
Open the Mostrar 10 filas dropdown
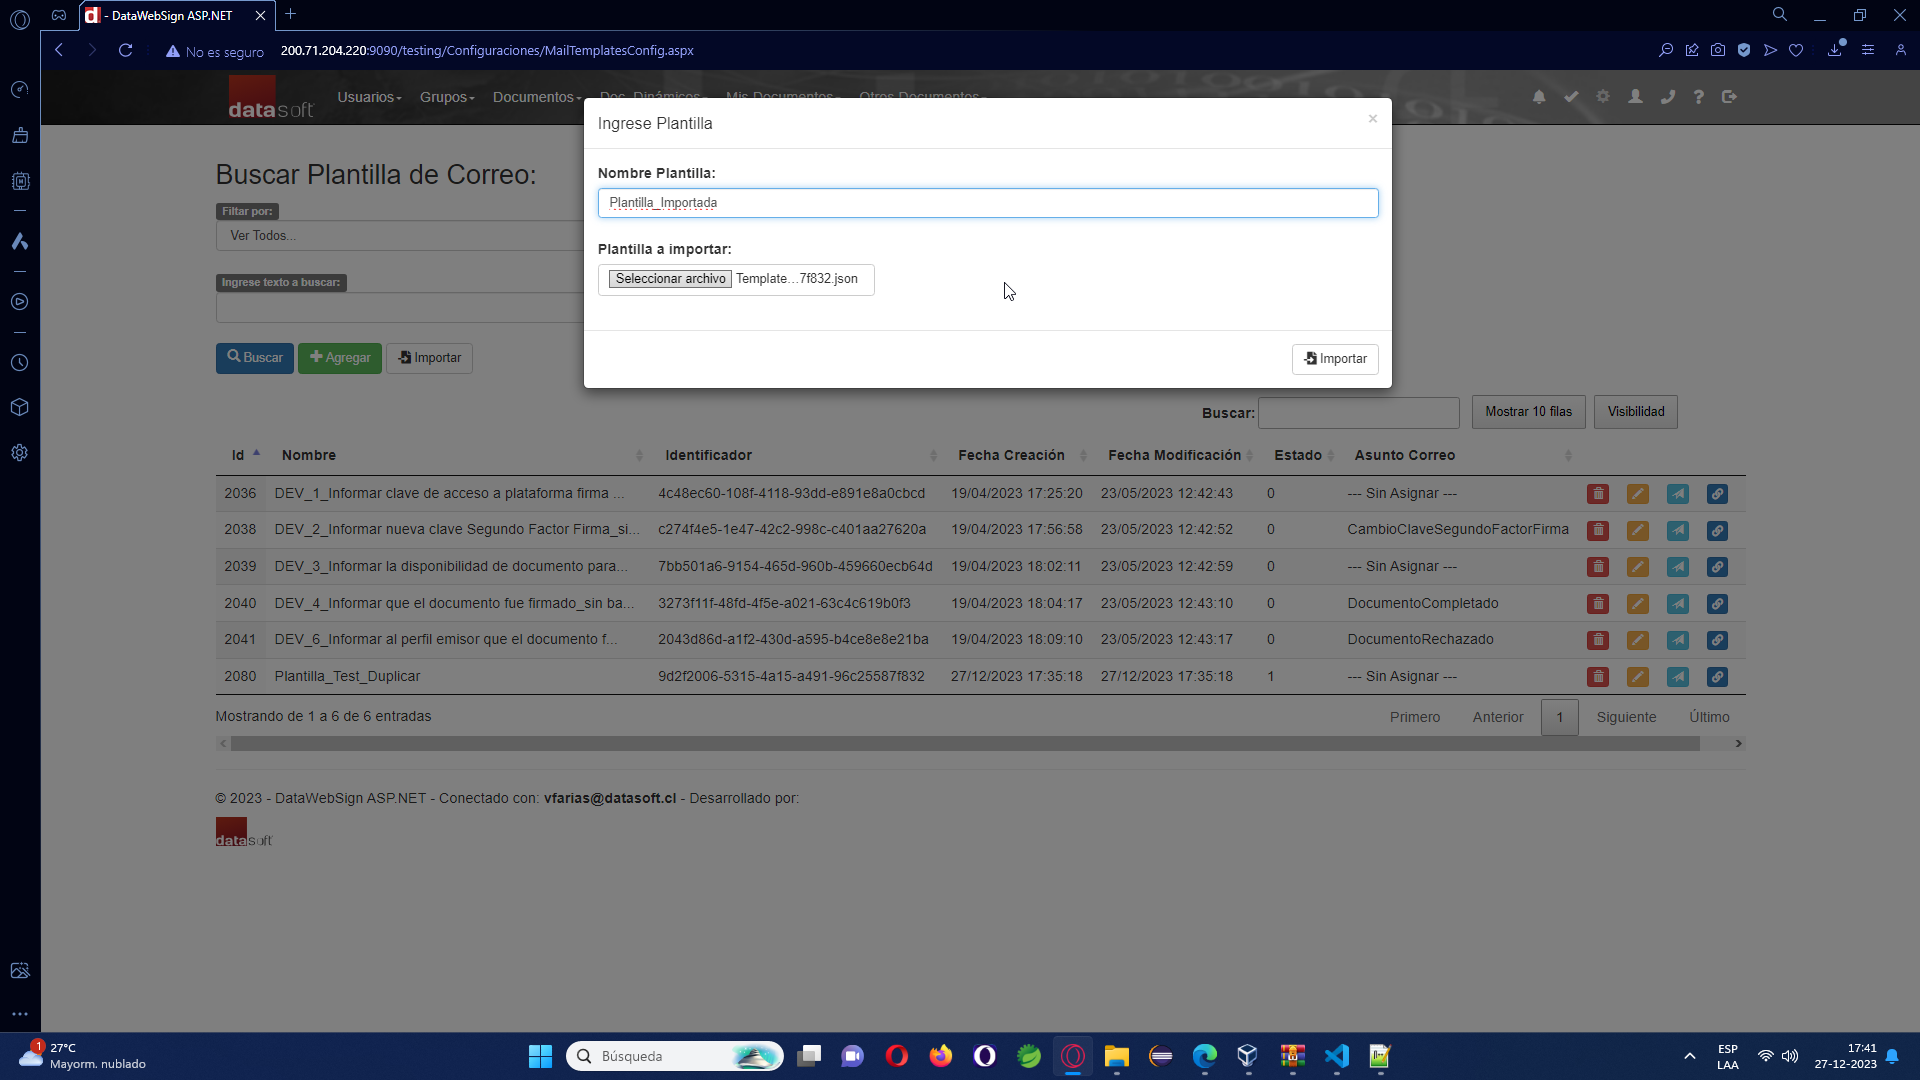pos(1528,412)
